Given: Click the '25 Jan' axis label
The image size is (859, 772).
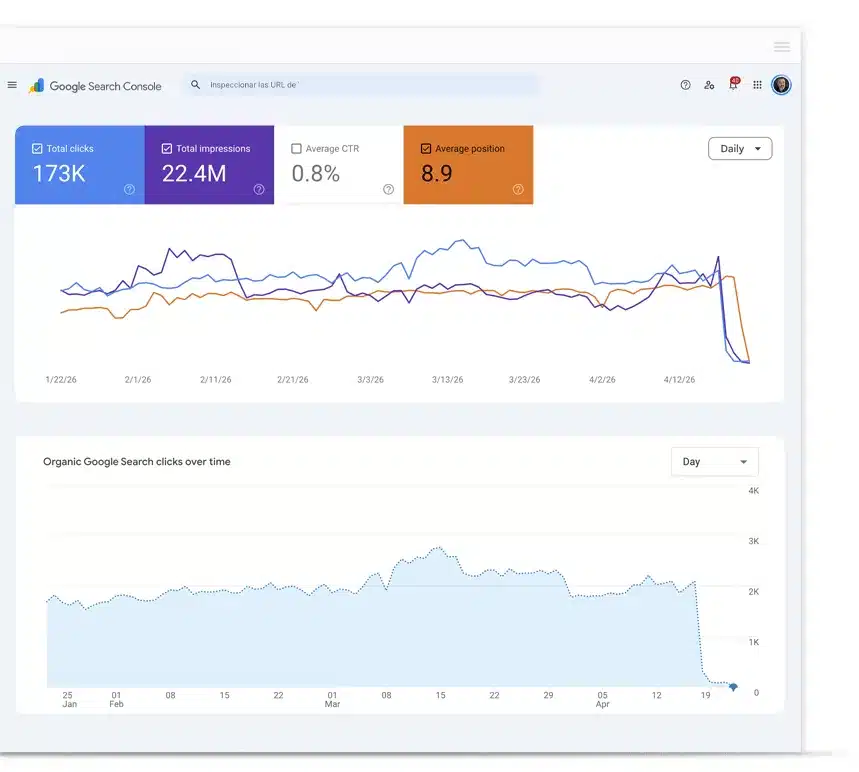Looking at the screenshot, I should (x=69, y=700).
